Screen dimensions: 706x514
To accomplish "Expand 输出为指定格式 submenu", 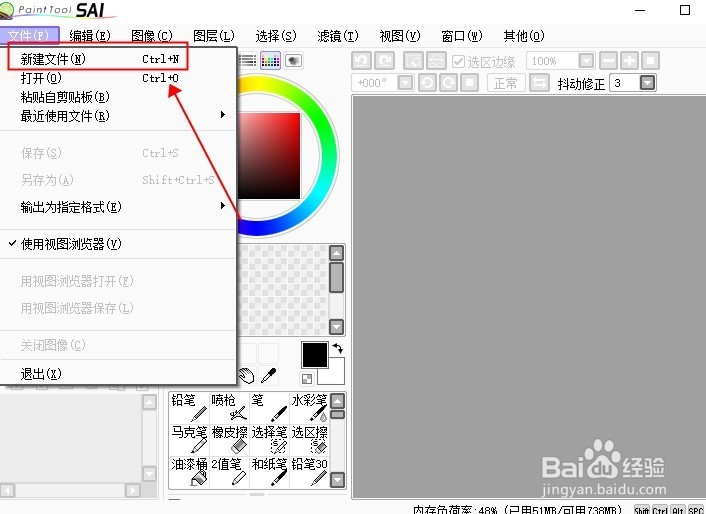I will pyautogui.click(x=118, y=207).
